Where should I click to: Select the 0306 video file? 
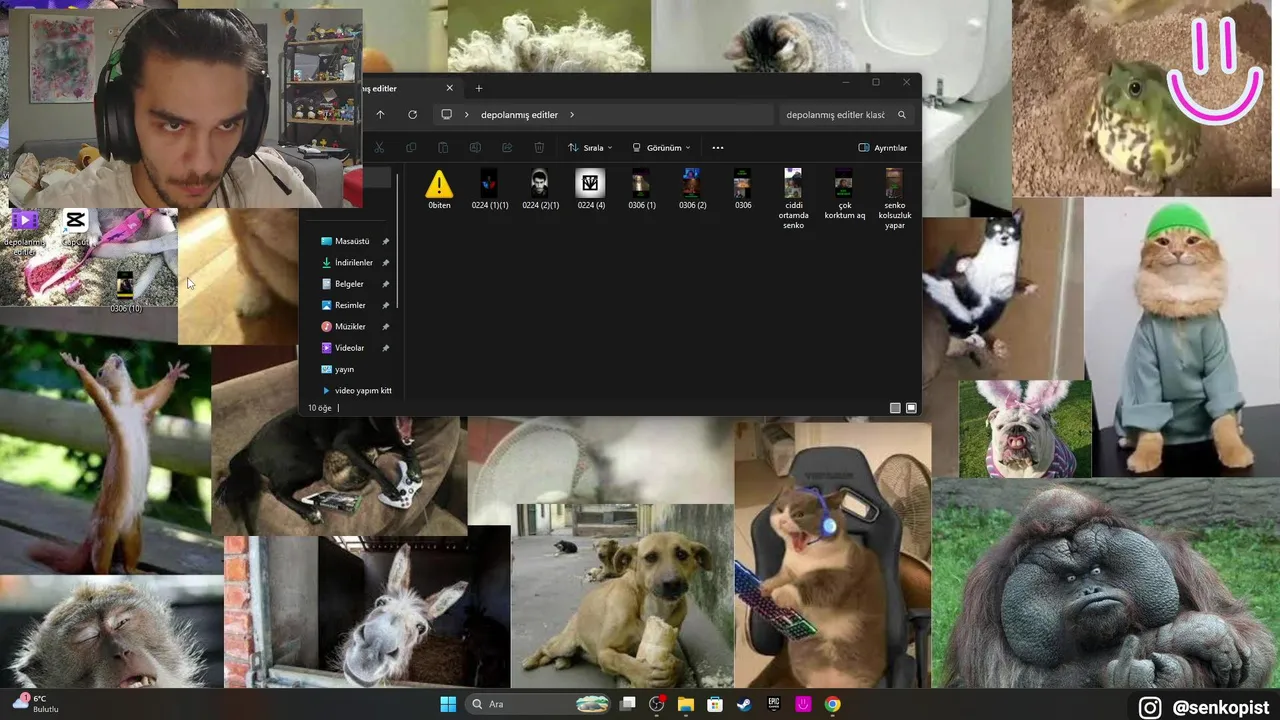[x=743, y=190]
